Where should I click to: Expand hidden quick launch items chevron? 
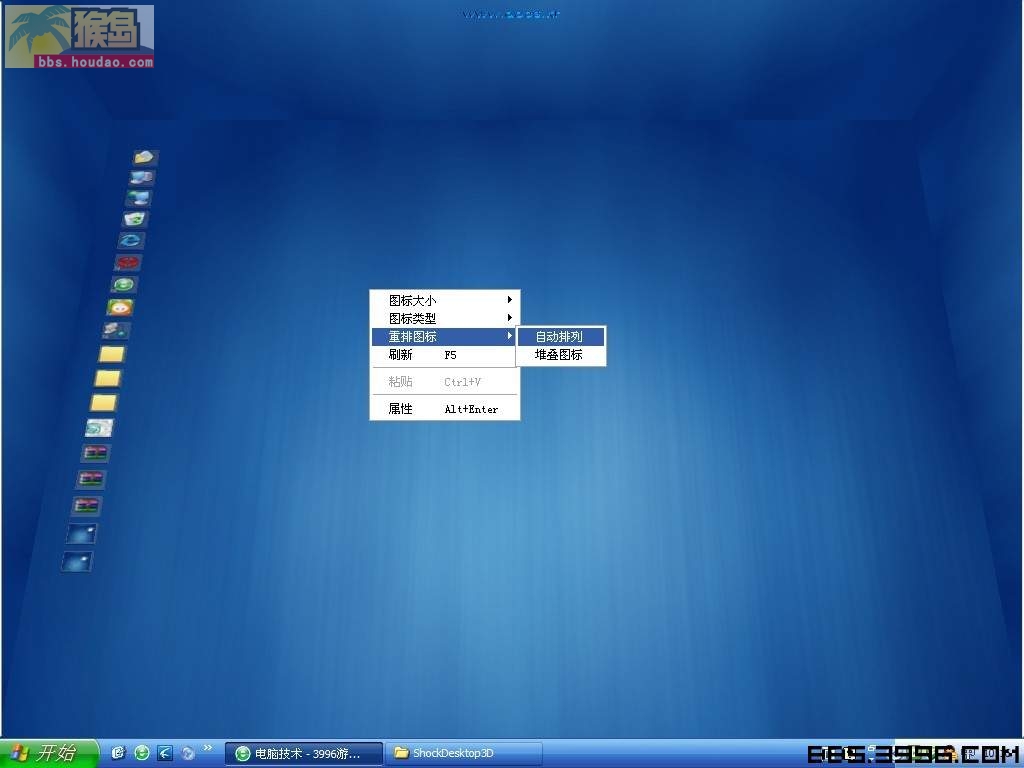208,748
